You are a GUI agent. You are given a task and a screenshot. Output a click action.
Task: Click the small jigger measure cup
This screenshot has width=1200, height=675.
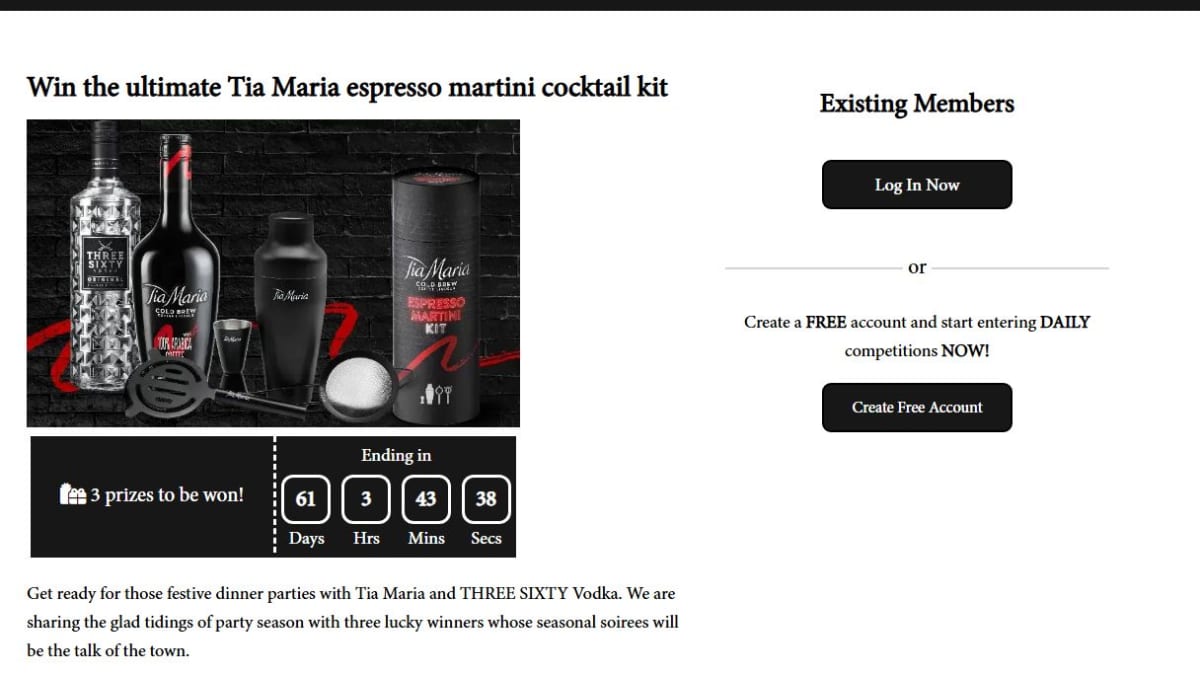coord(232,345)
